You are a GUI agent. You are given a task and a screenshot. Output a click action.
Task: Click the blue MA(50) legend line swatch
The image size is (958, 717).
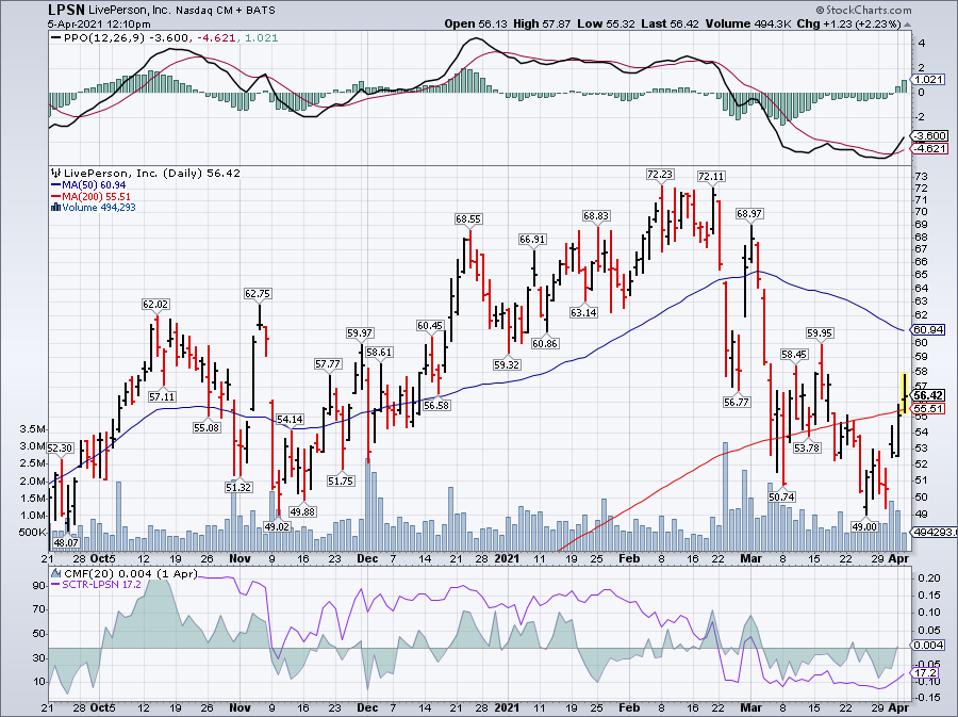55,185
